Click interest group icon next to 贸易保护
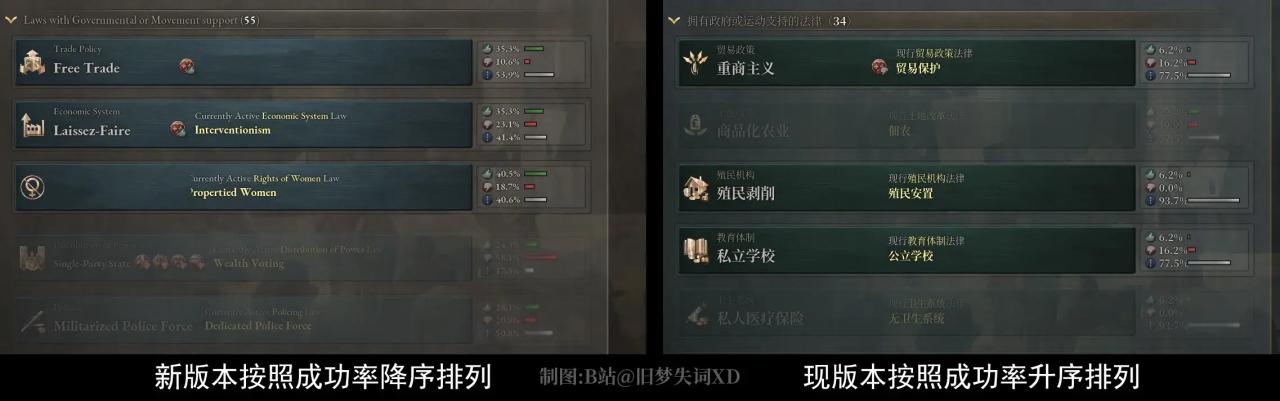 879,67
